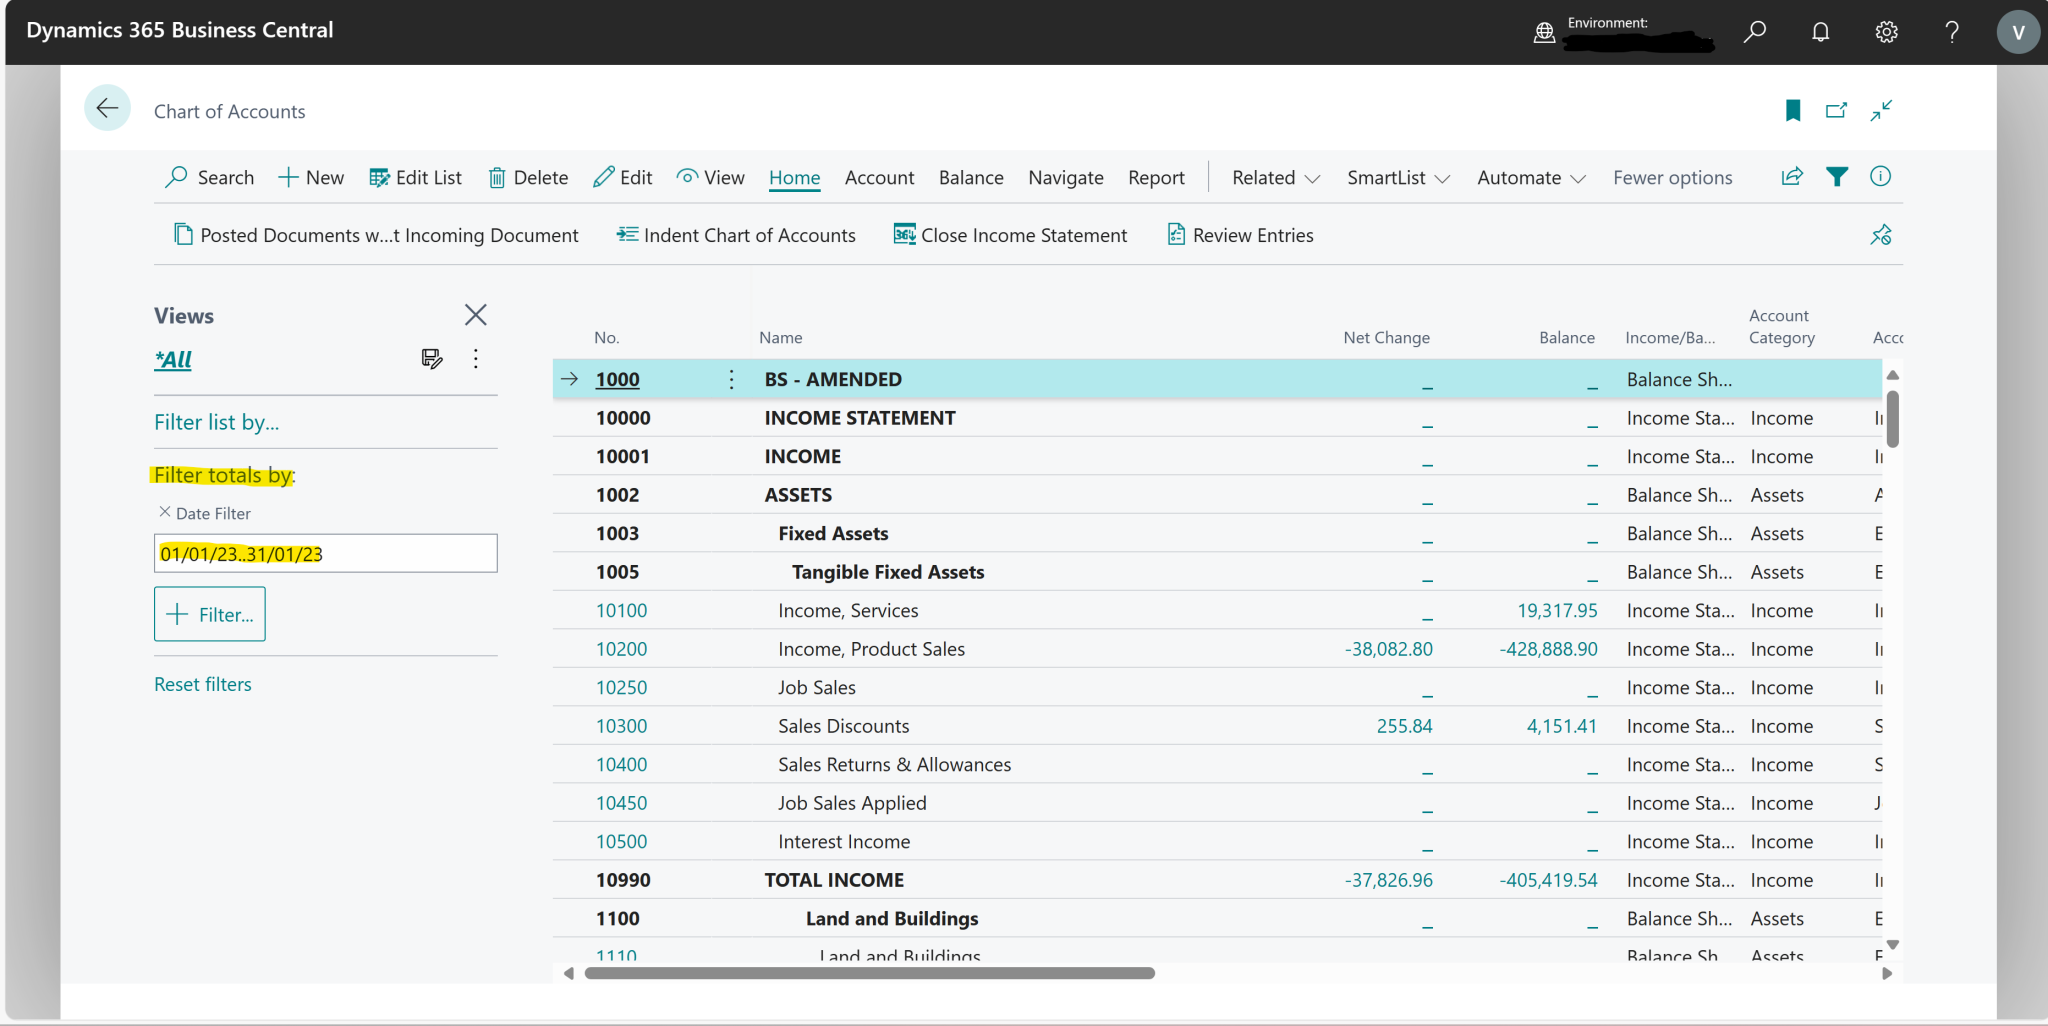Open the Balance menu
The image size is (2048, 1026).
click(971, 178)
